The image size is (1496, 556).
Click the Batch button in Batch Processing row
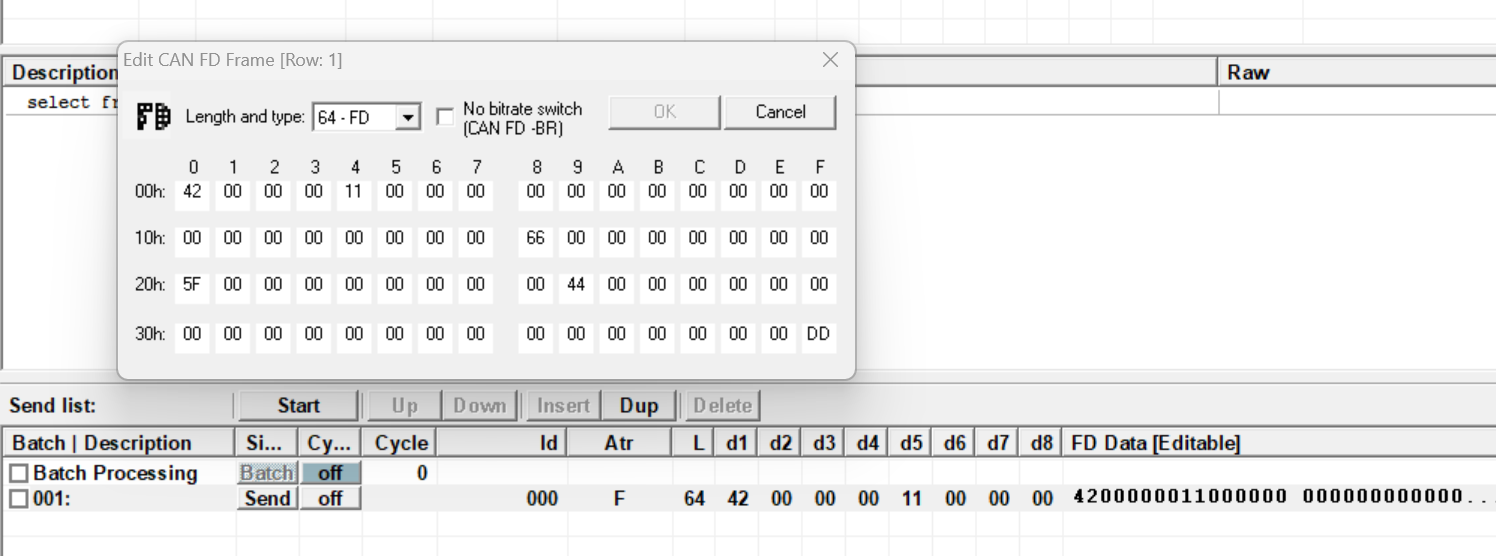(267, 473)
